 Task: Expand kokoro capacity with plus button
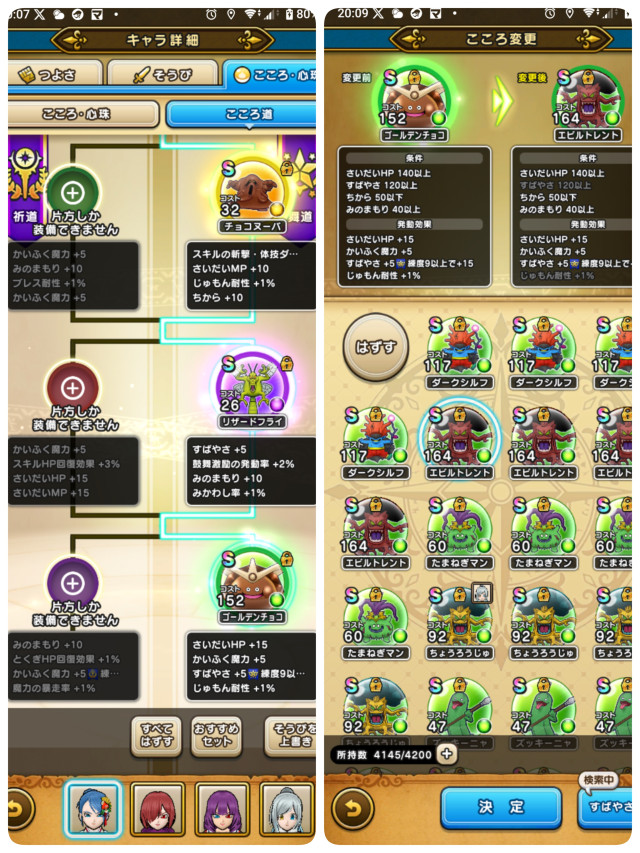point(446,754)
